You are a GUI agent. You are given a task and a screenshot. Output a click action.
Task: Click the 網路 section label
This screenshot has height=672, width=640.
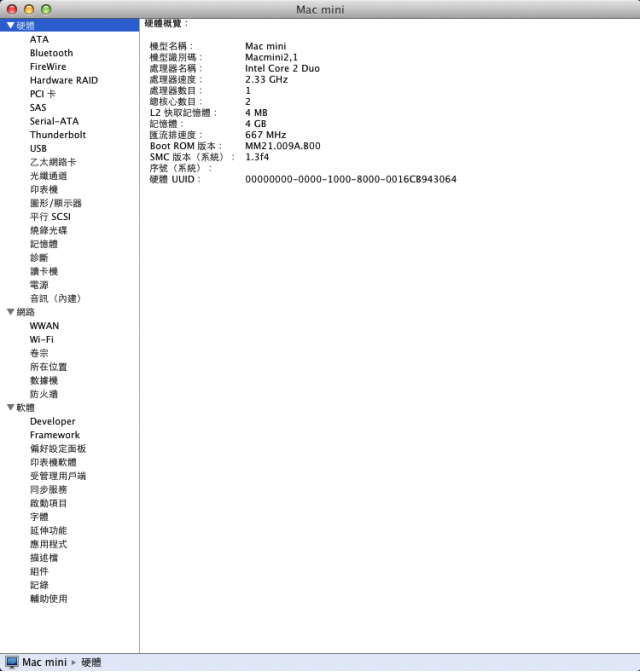25,312
